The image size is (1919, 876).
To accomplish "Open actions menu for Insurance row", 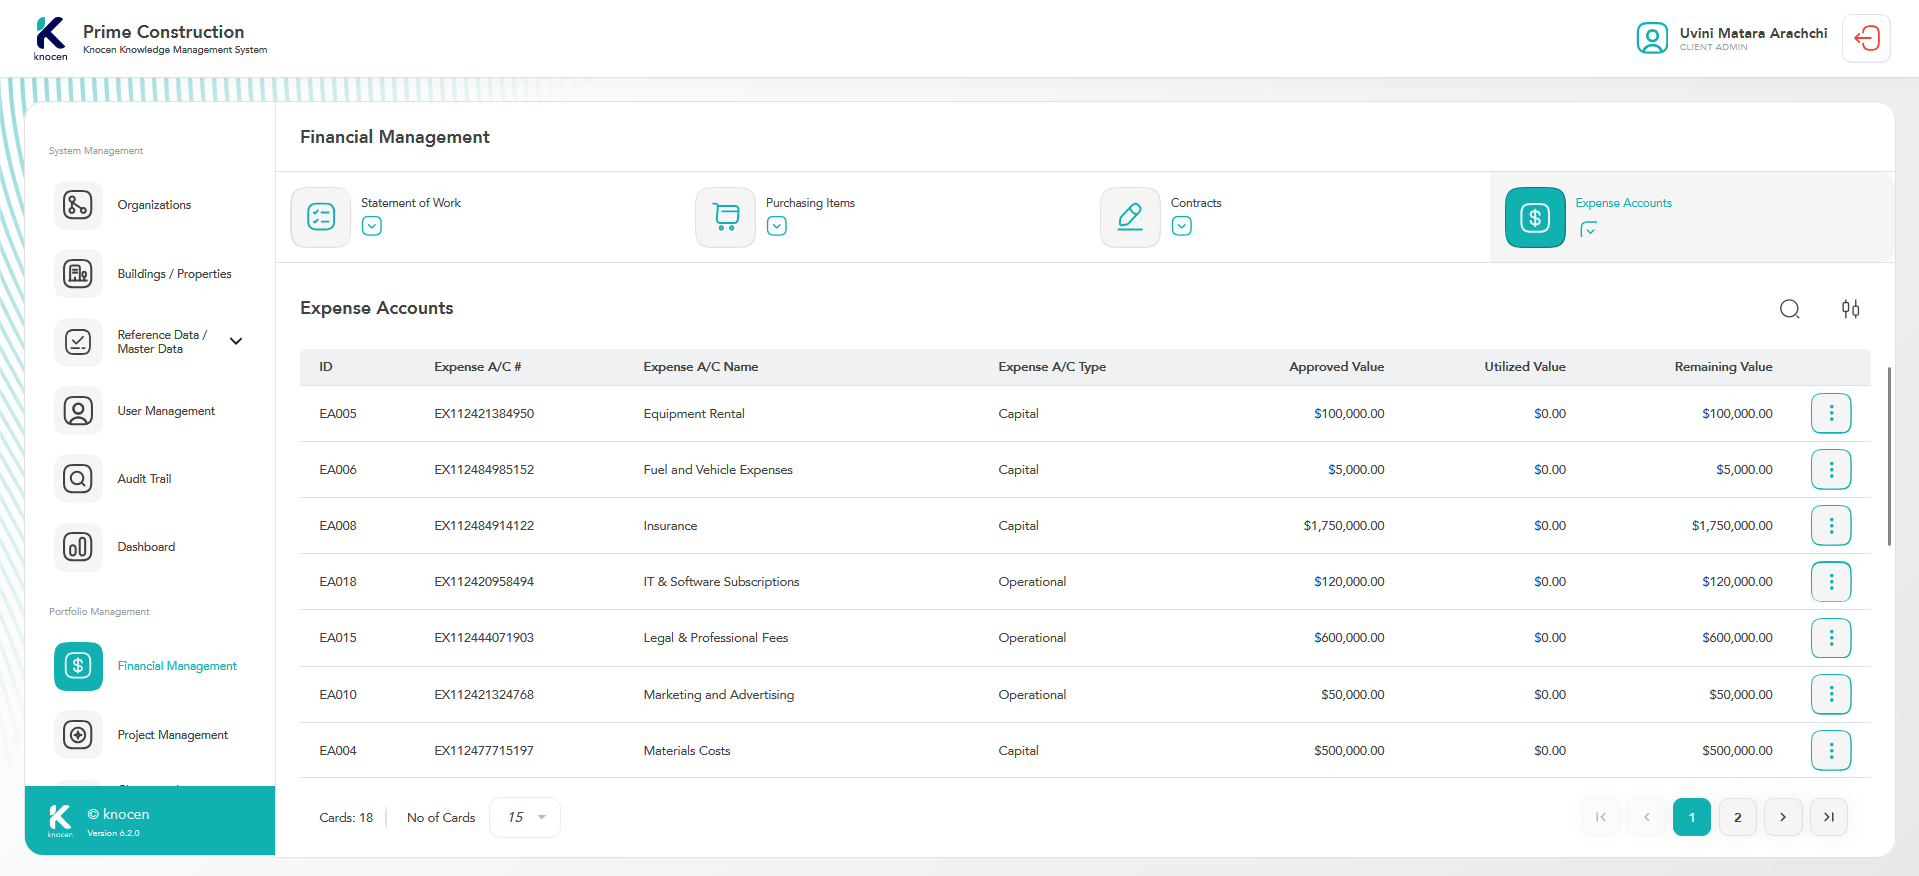I will pos(1830,525).
